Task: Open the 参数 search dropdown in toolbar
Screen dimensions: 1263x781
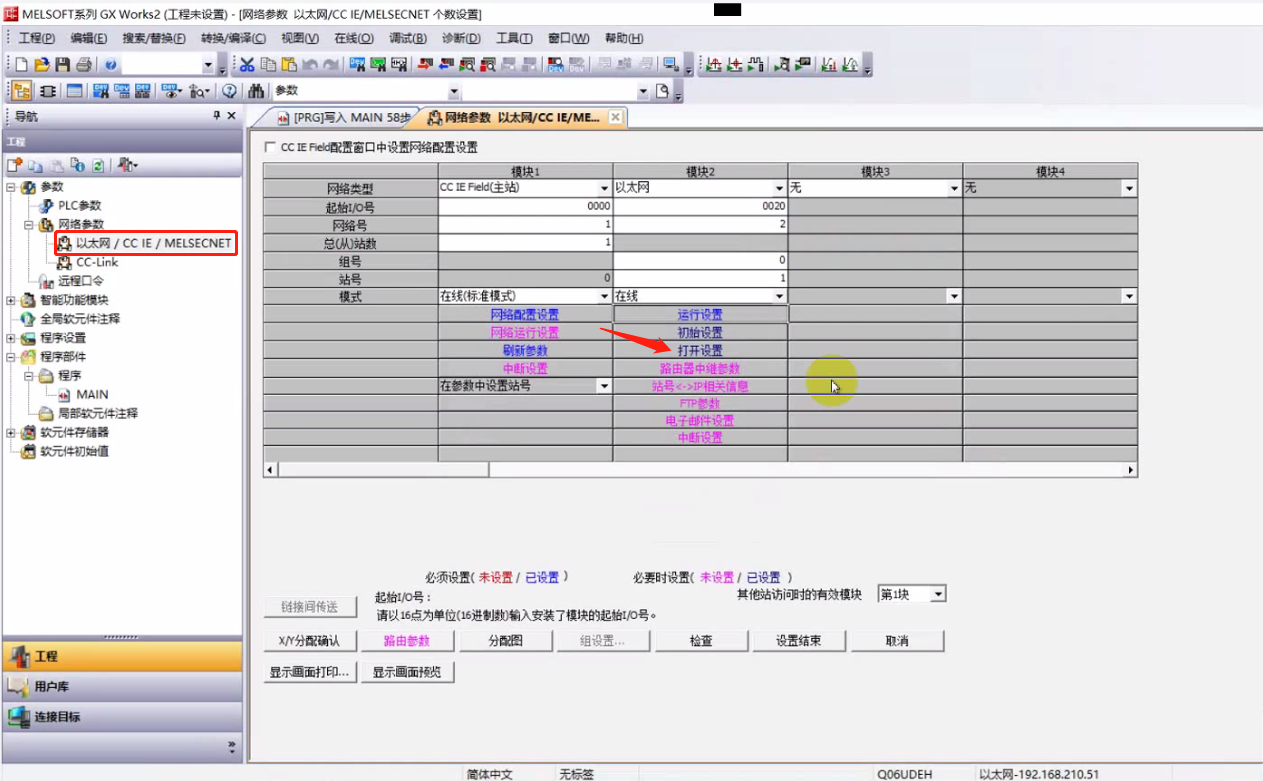Action: tap(455, 91)
